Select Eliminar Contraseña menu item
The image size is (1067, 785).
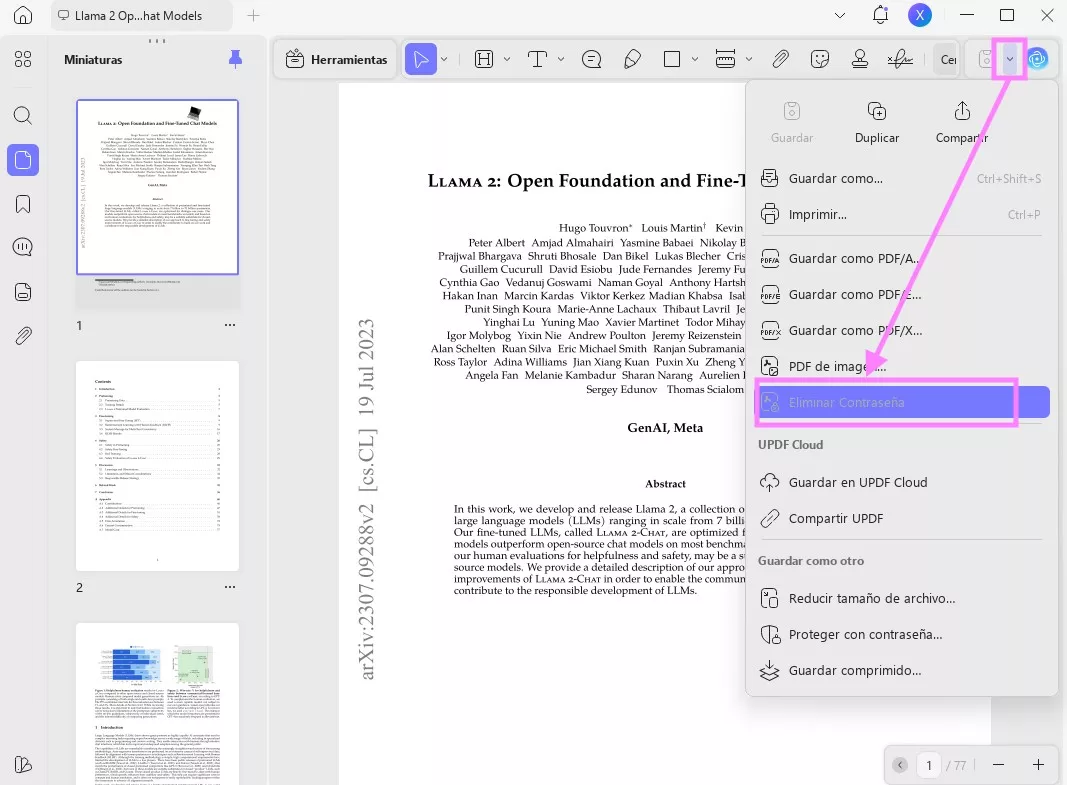click(902, 402)
